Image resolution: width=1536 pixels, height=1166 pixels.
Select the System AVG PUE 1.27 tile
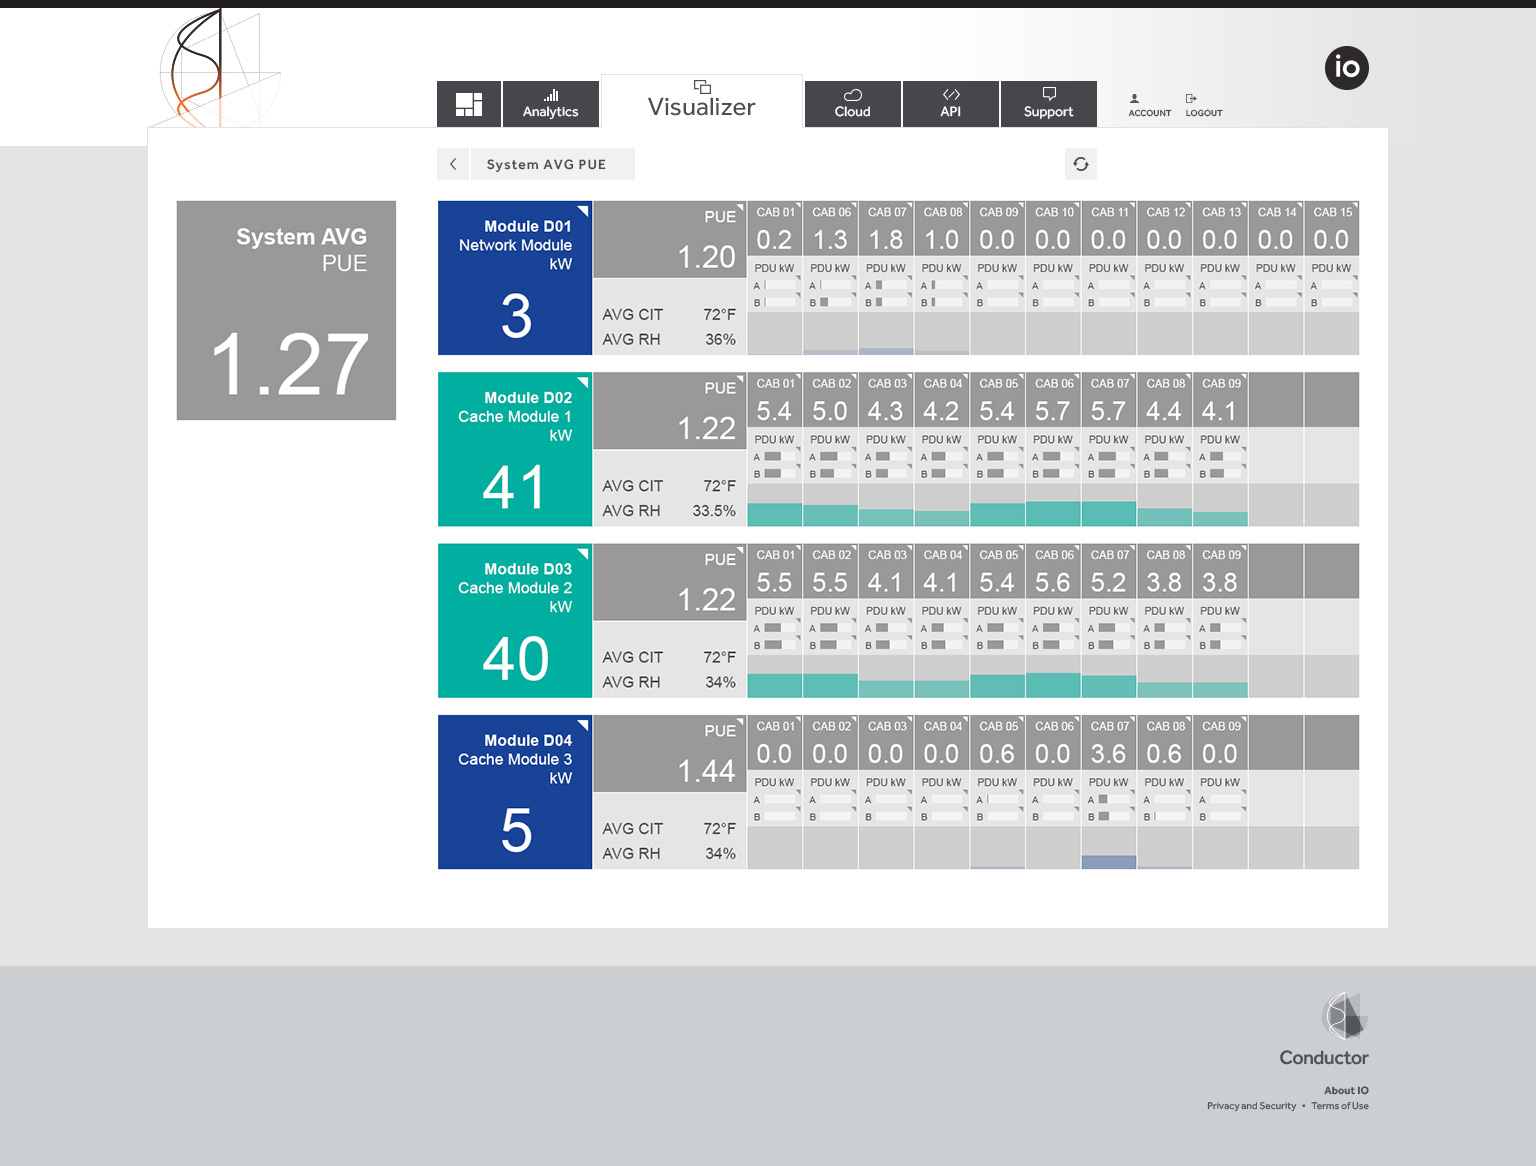point(286,310)
